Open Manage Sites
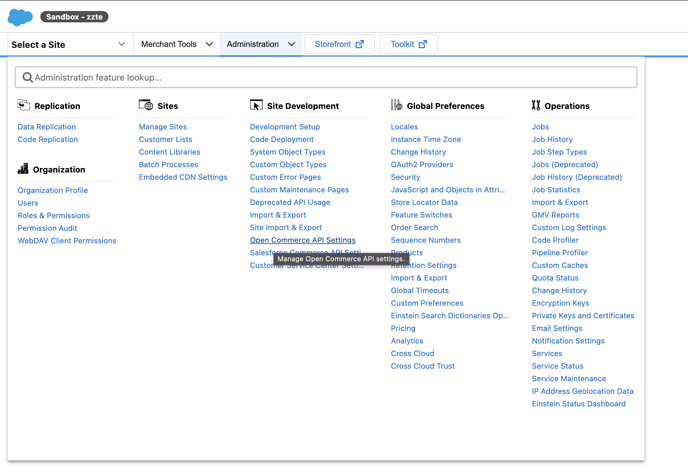The image size is (688, 476). [163, 127]
